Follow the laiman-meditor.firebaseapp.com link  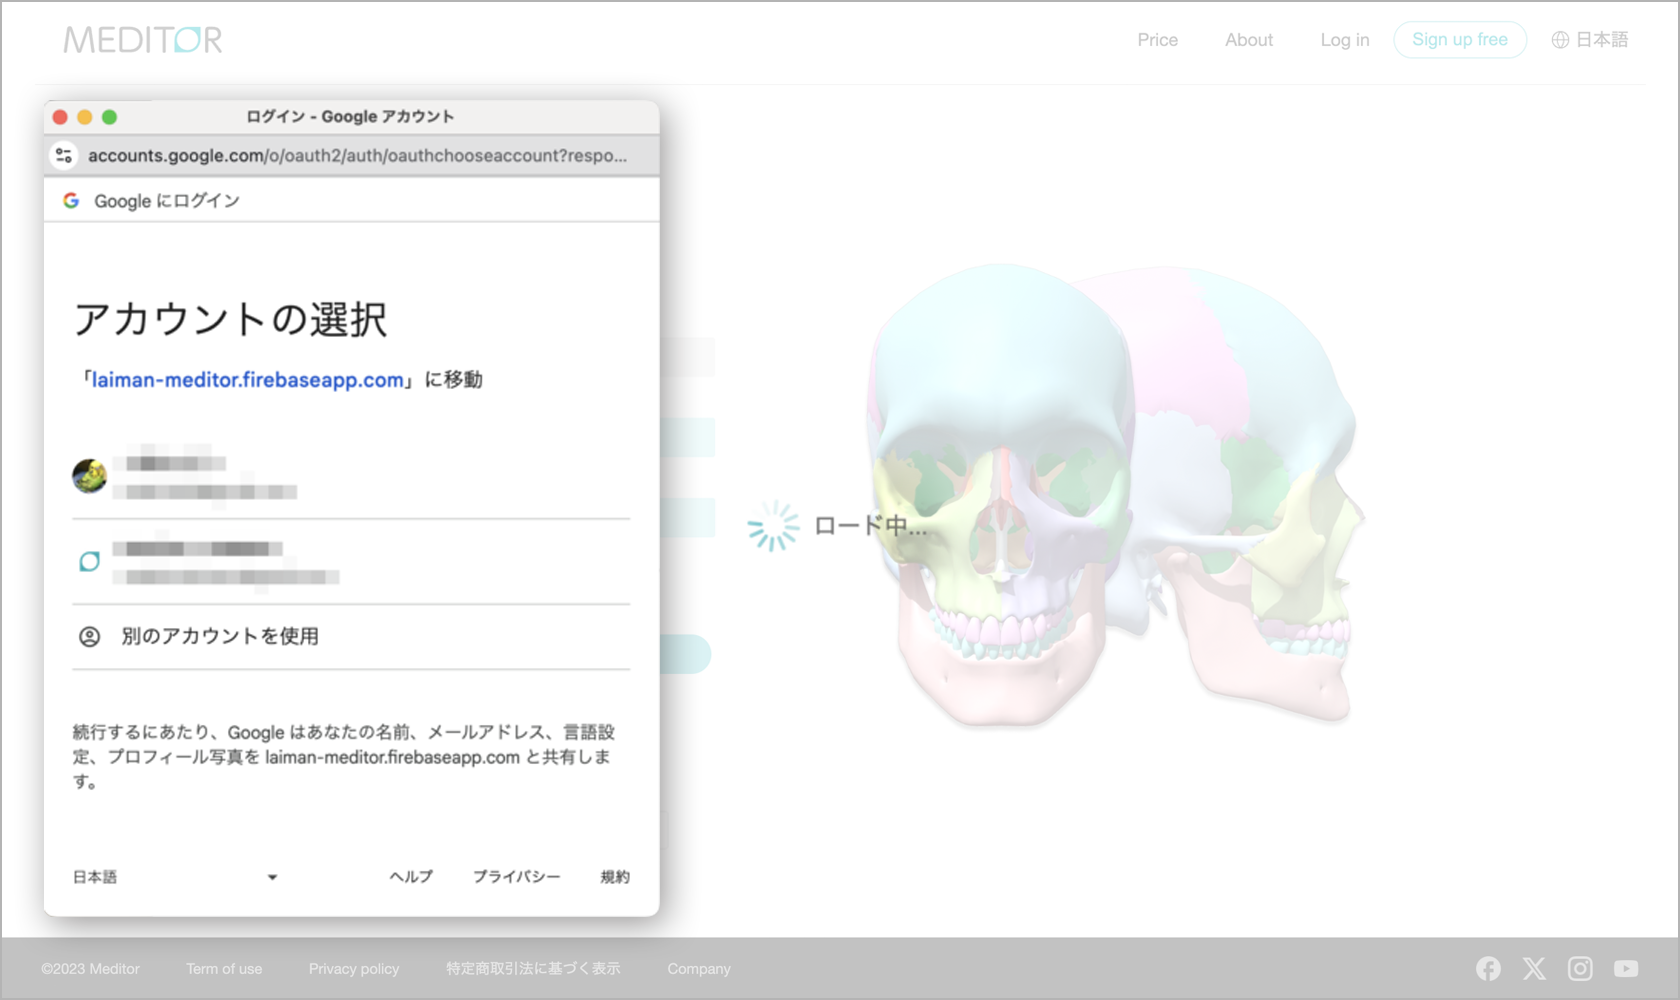click(x=247, y=380)
